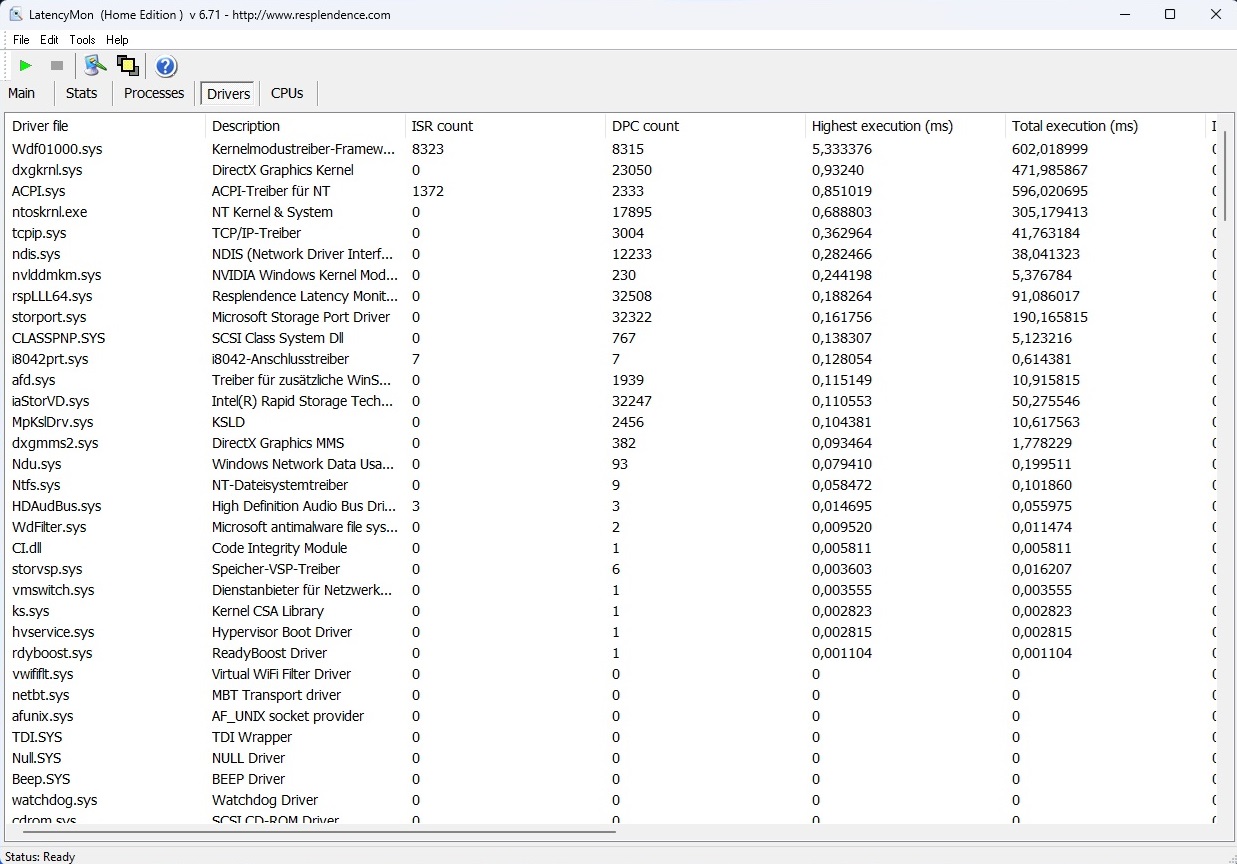Open the File menu
The width and height of the screenshot is (1237, 864).
[21, 40]
